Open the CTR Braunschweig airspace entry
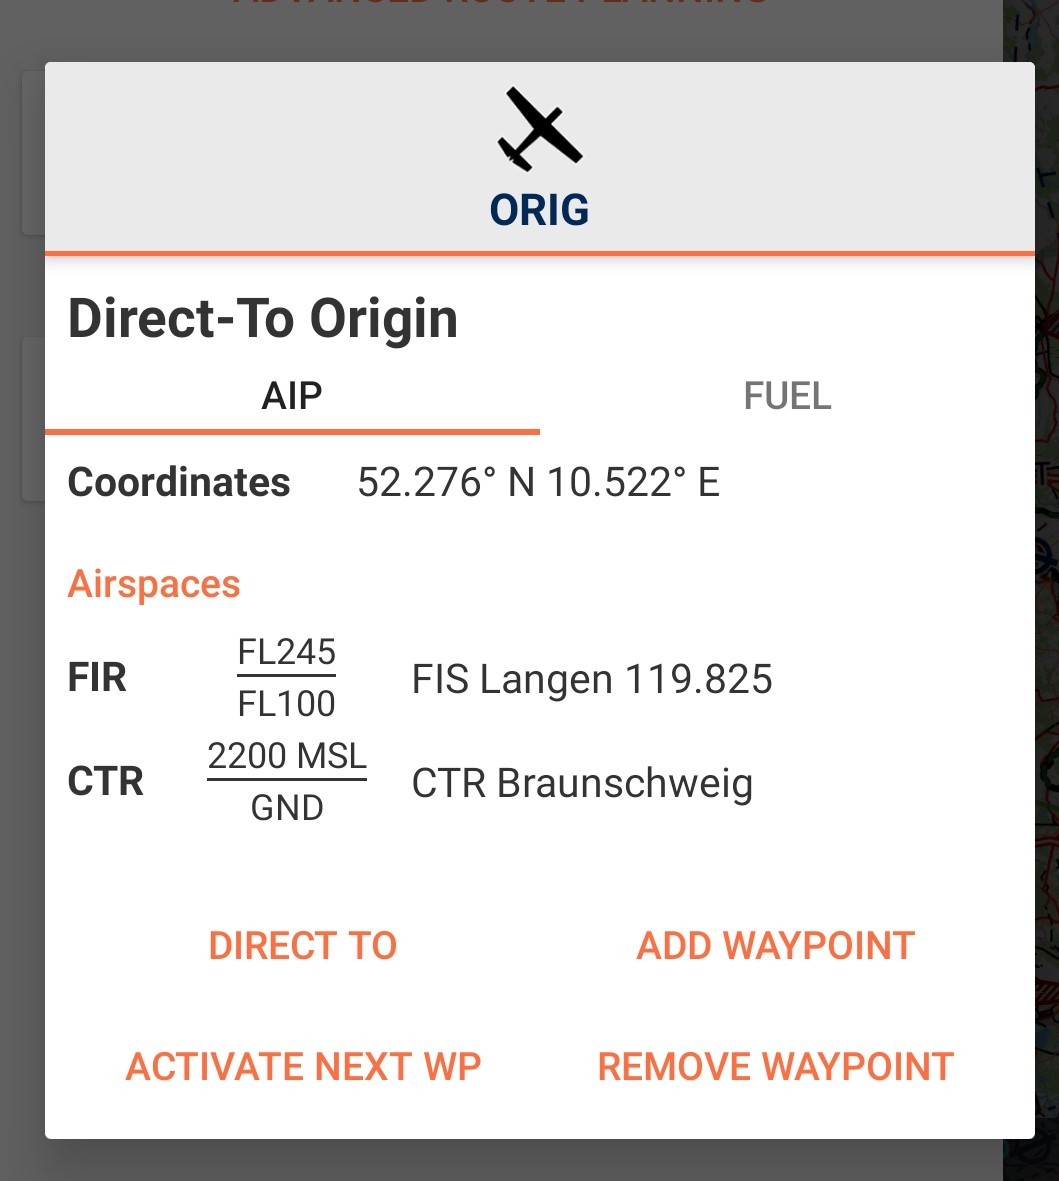This screenshot has width=1059, height=1181. [x=582, y=783]
